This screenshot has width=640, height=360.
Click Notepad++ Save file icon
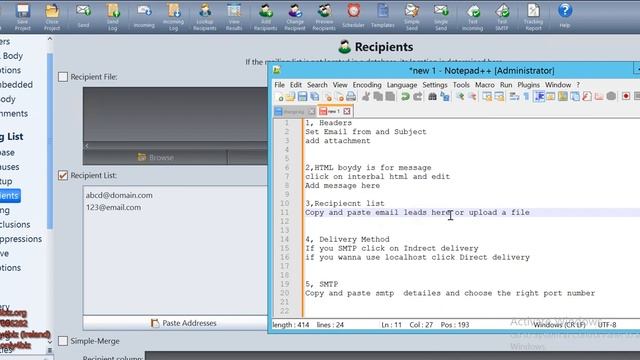302,96
